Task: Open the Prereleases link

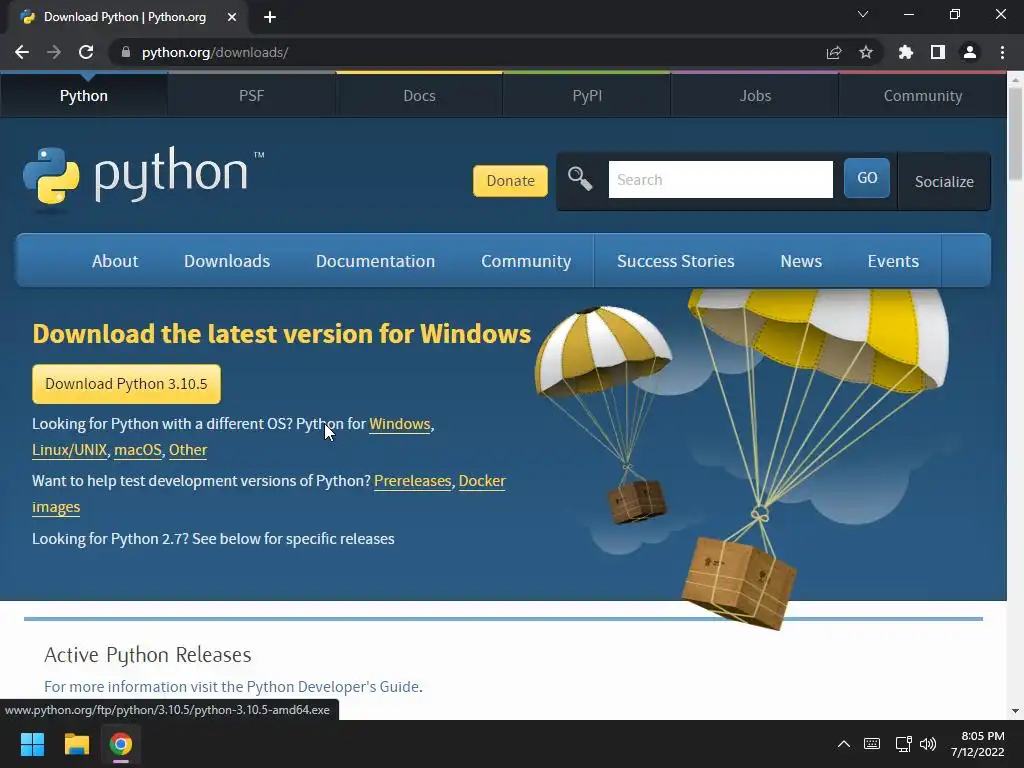Action: [x=412, y=481]
